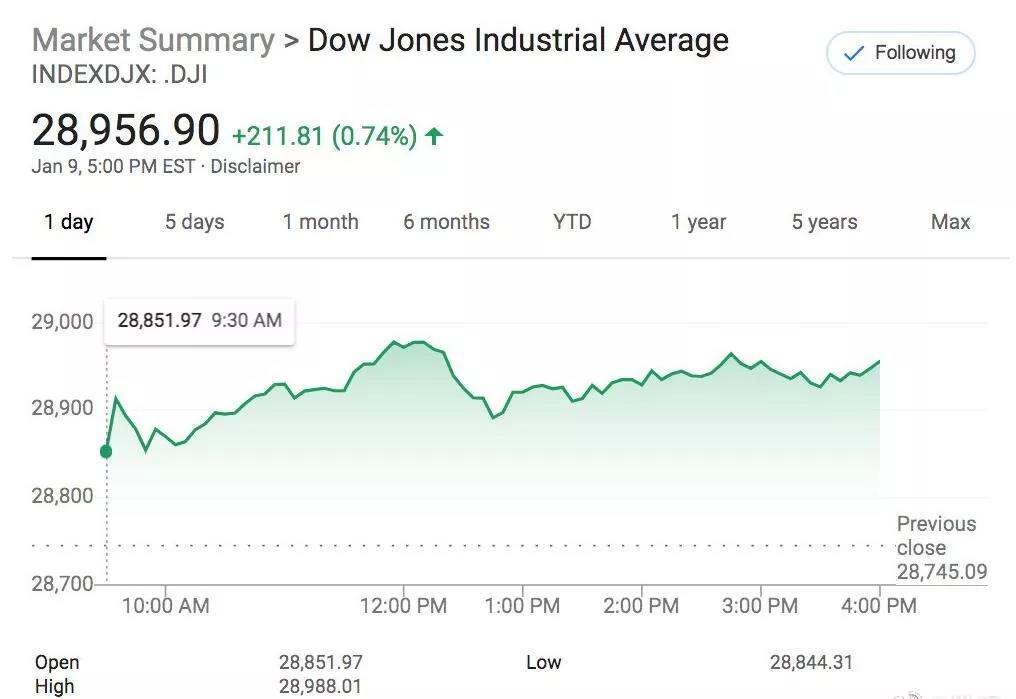This screenshot has height=699, width=1016.
Task: Click the chart at 12:00 PM
Action: (x=404, y=346)
